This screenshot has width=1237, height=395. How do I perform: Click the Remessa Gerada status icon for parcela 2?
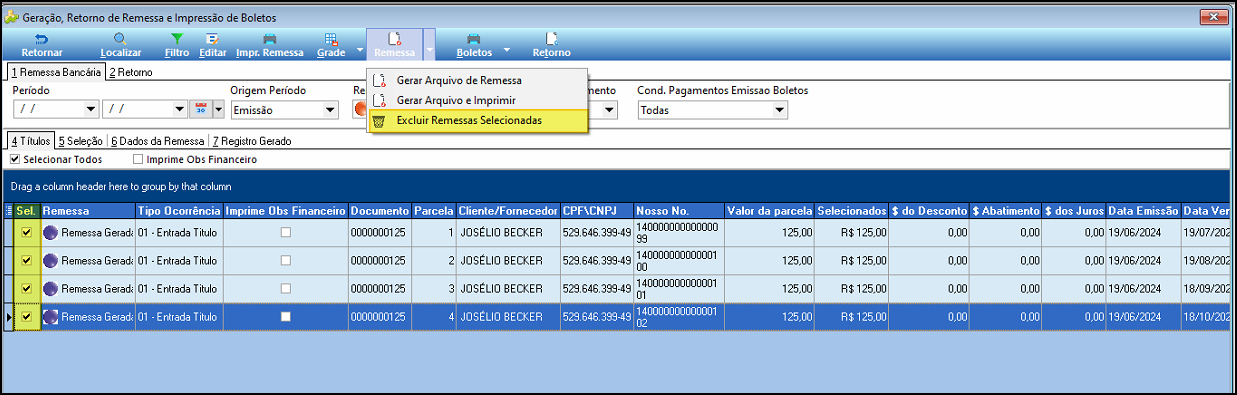click(x=51, y=260)
